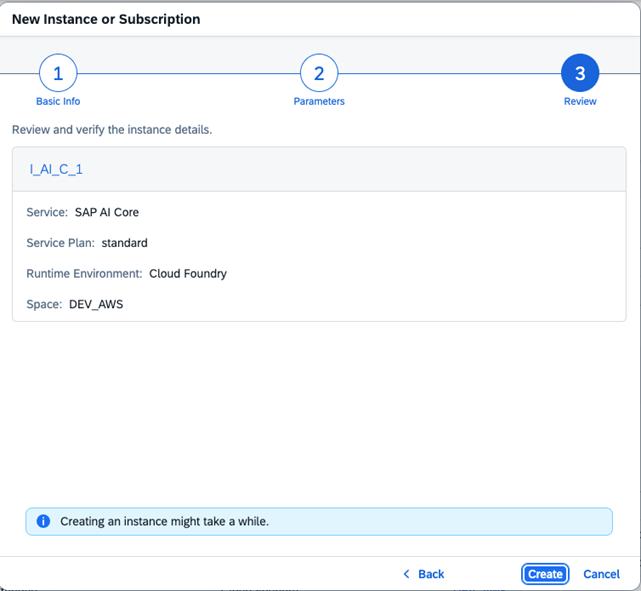Click the step 1 circle in wizard
Image resolution: width=641 pixels, height=591 pixels.
(x=58, y=73)
